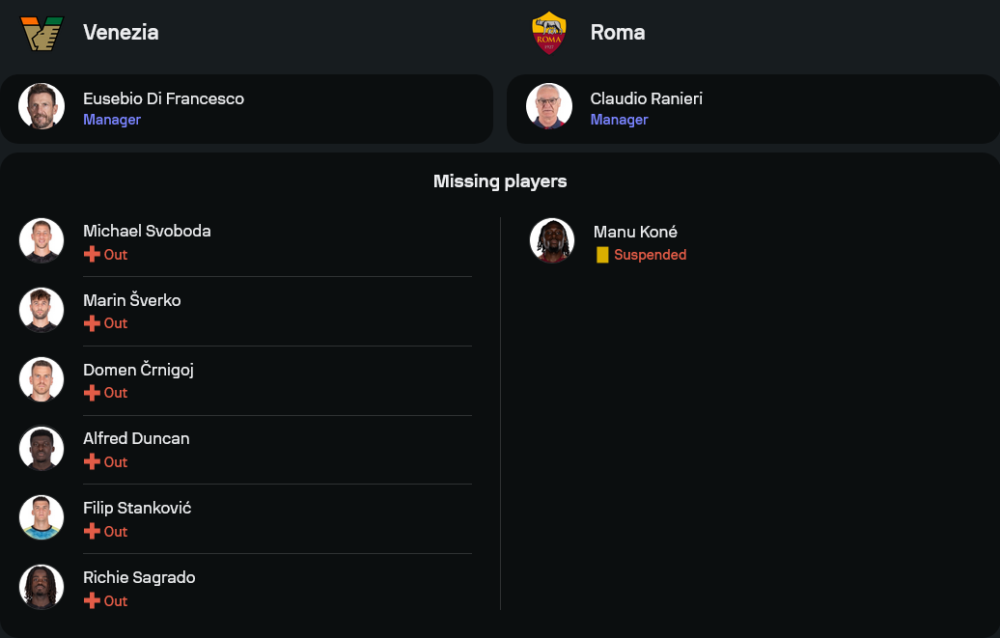Screen dimensions: 1000x638
Task: Click the Missing players section heading
Action: (500, 182)
